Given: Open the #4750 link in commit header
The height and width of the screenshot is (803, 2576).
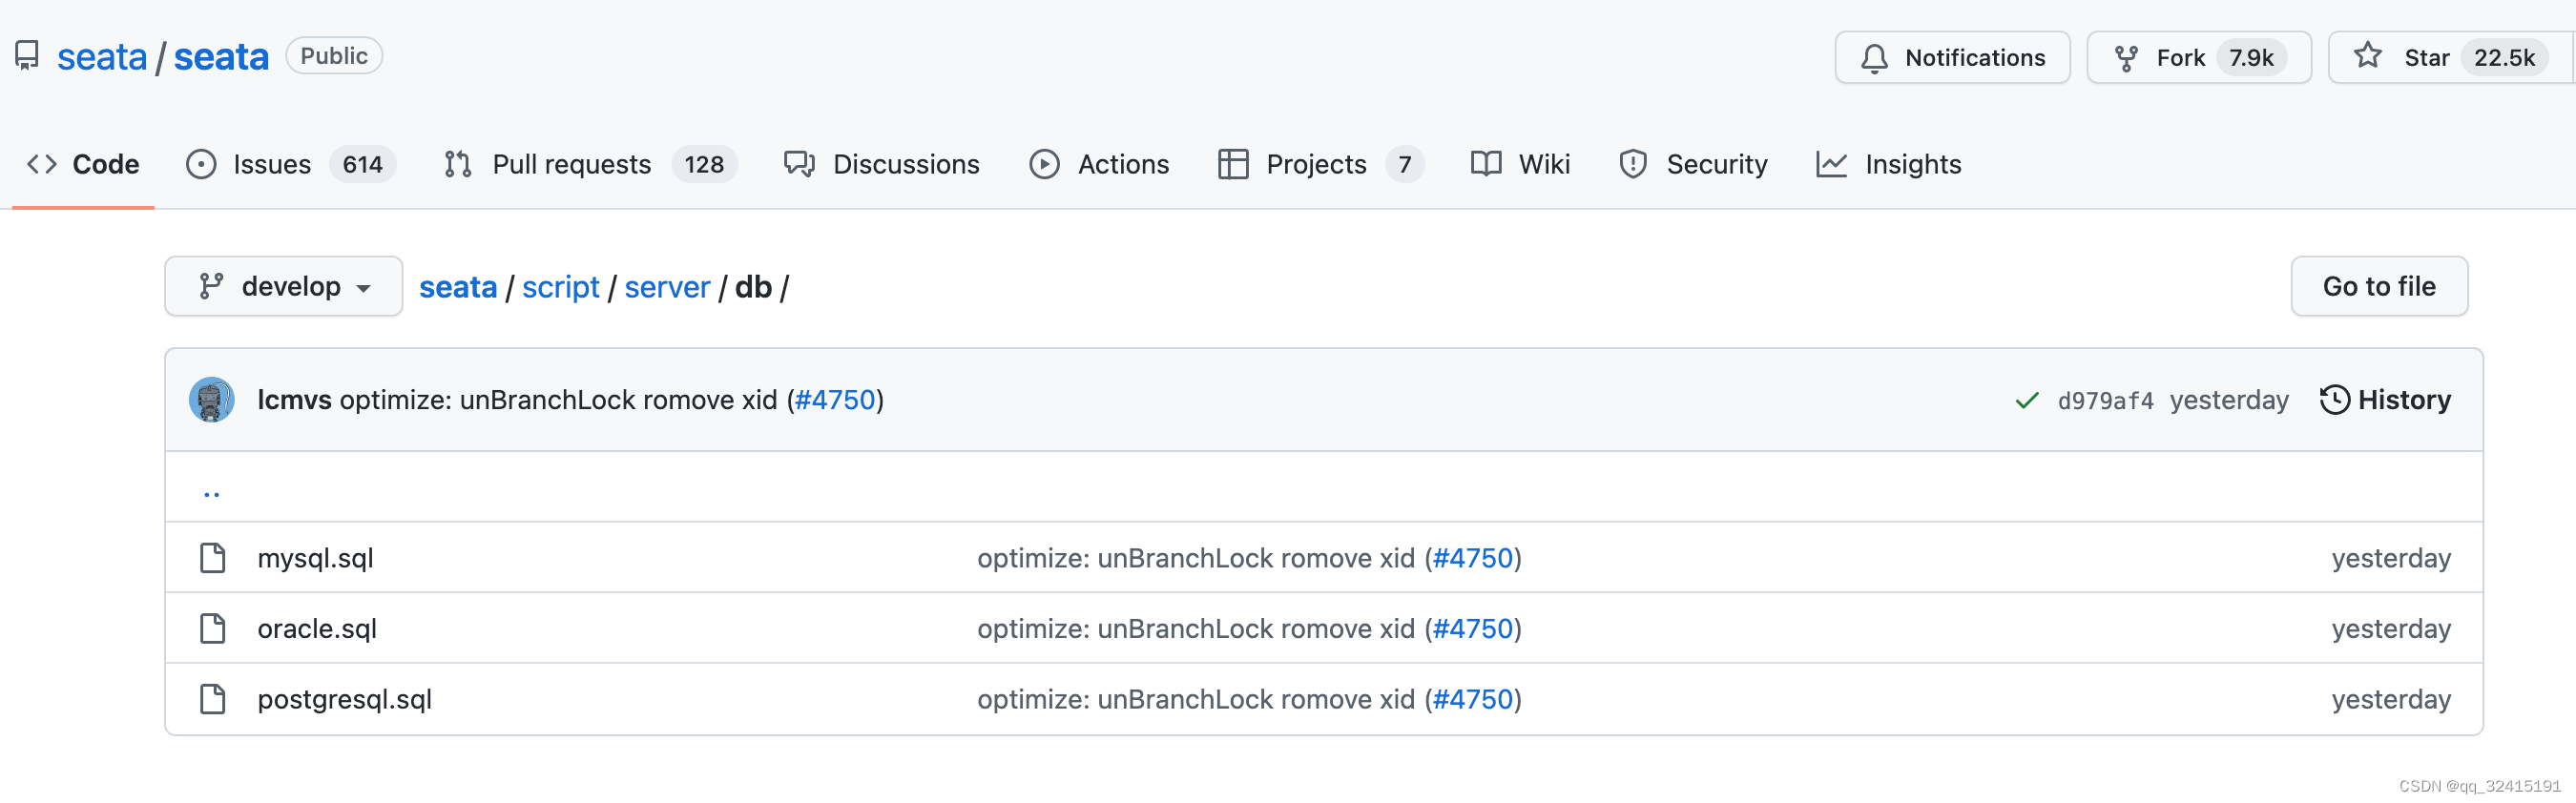Looking at the screenshot, I should pyautogui.click(x=835, y=400).
